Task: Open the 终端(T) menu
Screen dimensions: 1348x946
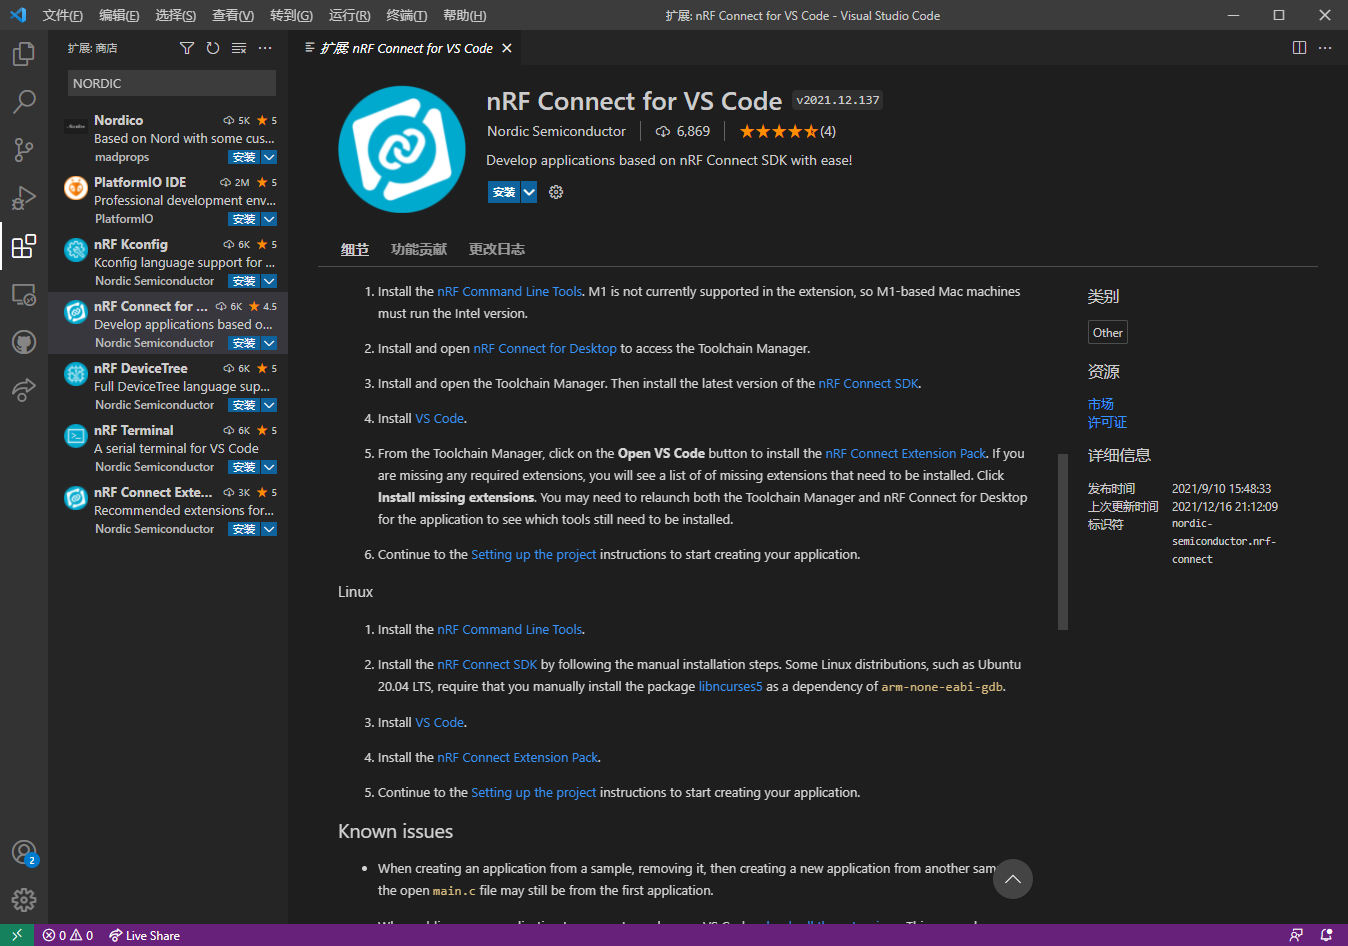Action: (406, 15)
